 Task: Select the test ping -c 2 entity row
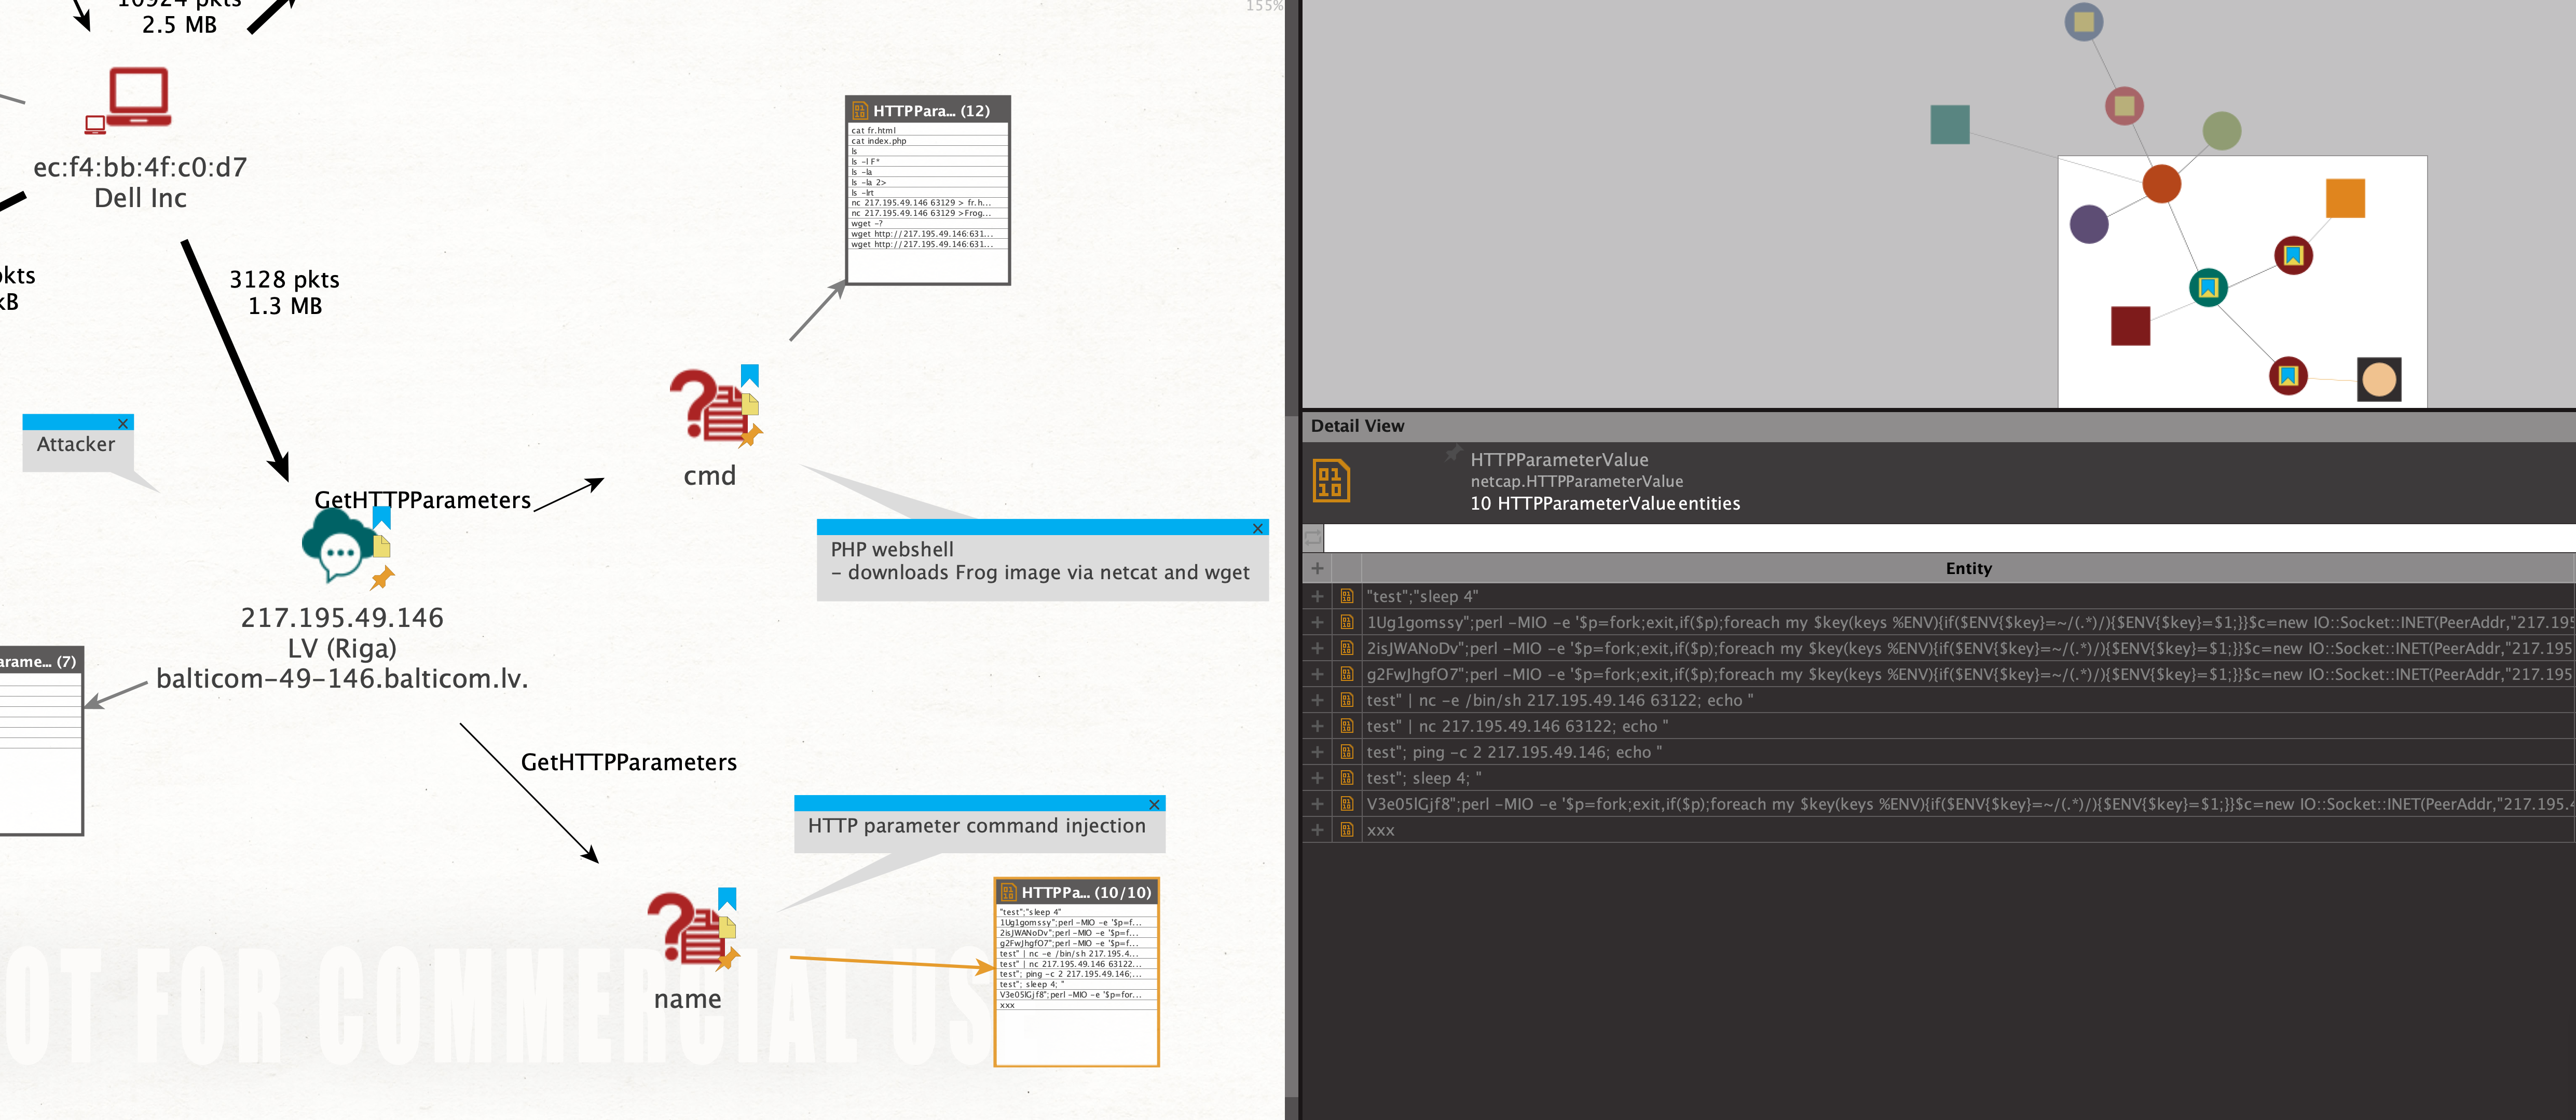point(1514,752)
